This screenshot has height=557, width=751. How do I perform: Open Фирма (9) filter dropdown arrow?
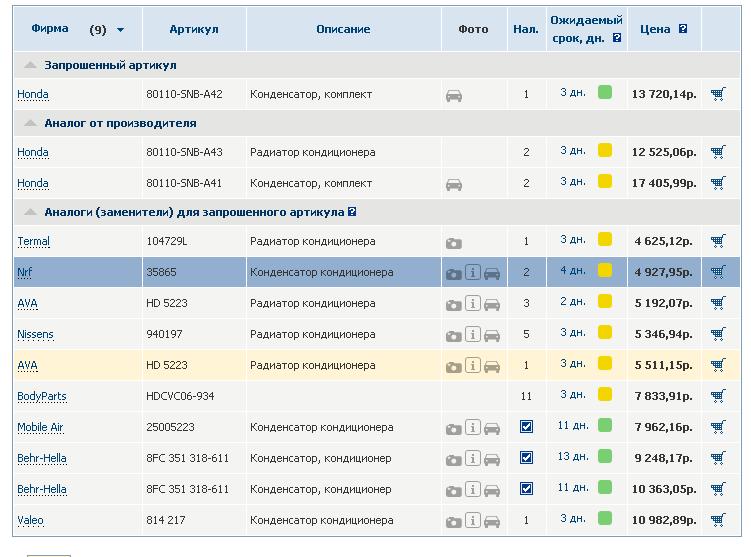pos(121,30)
